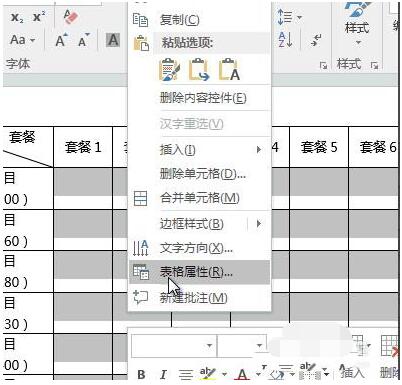This screenshot has width=402, height=385.
Task: Toggle italic in the mini toolbar
Action: click(x=163, y=374)
